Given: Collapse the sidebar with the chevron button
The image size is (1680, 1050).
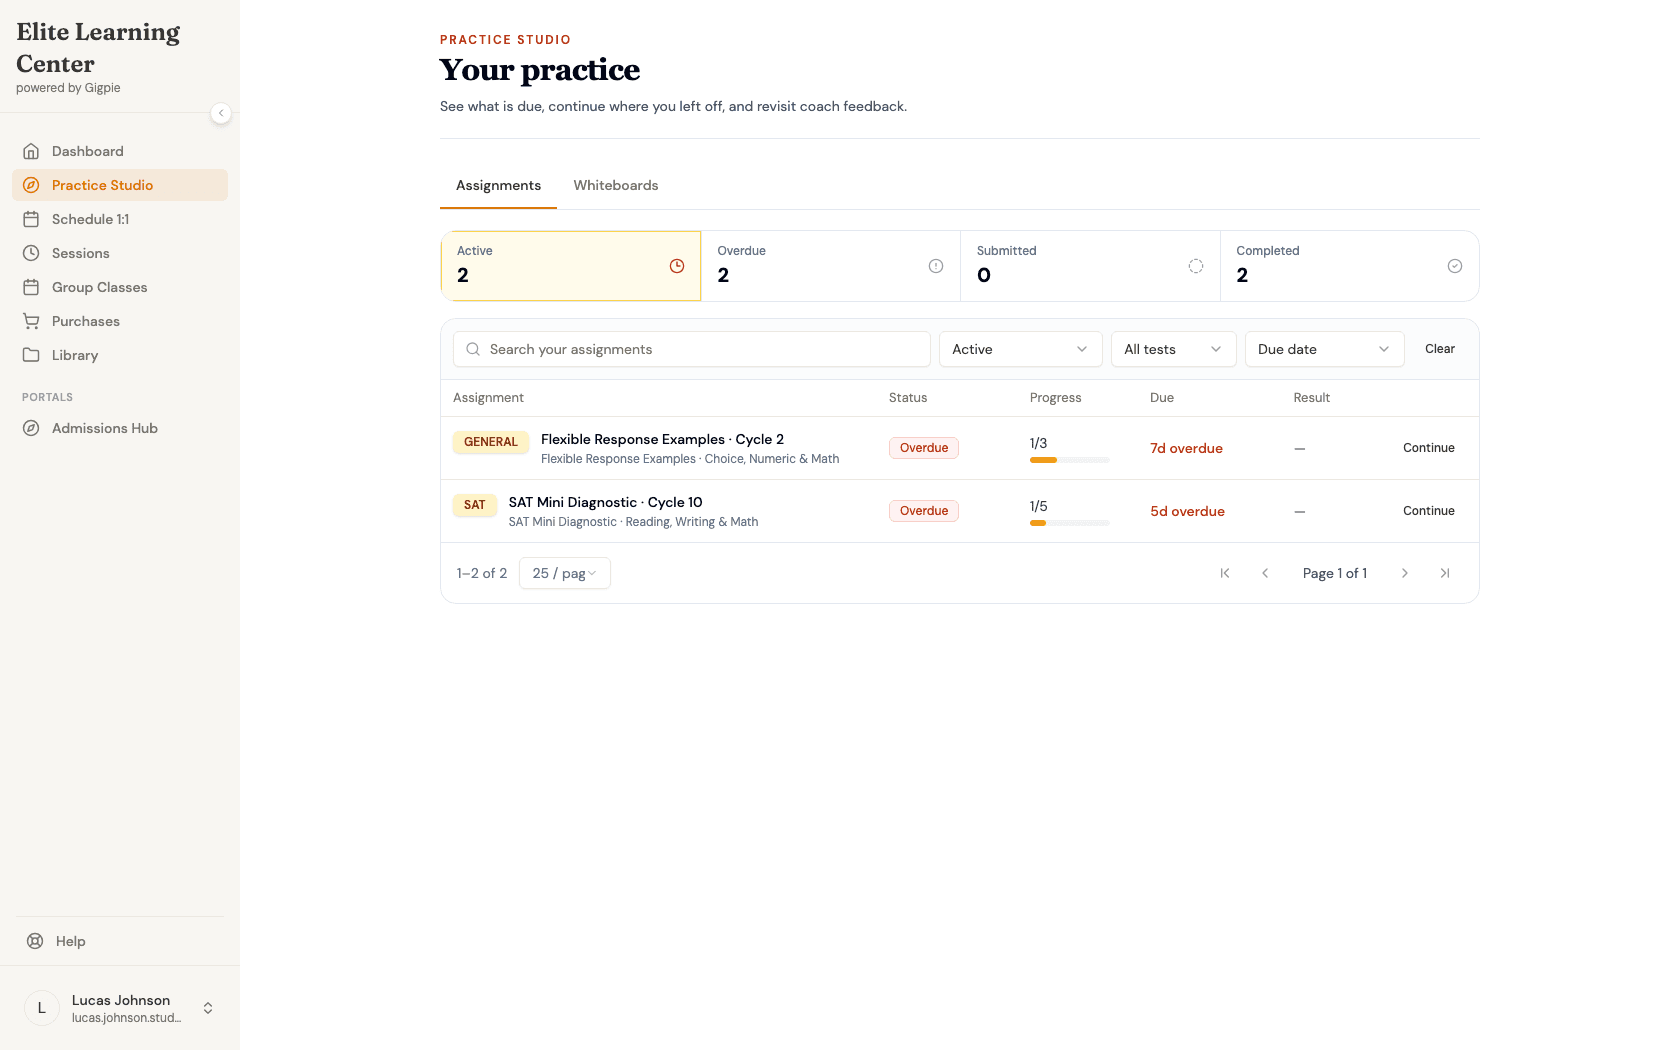Looking at the screenshot, I should click(x=221, y=113).
